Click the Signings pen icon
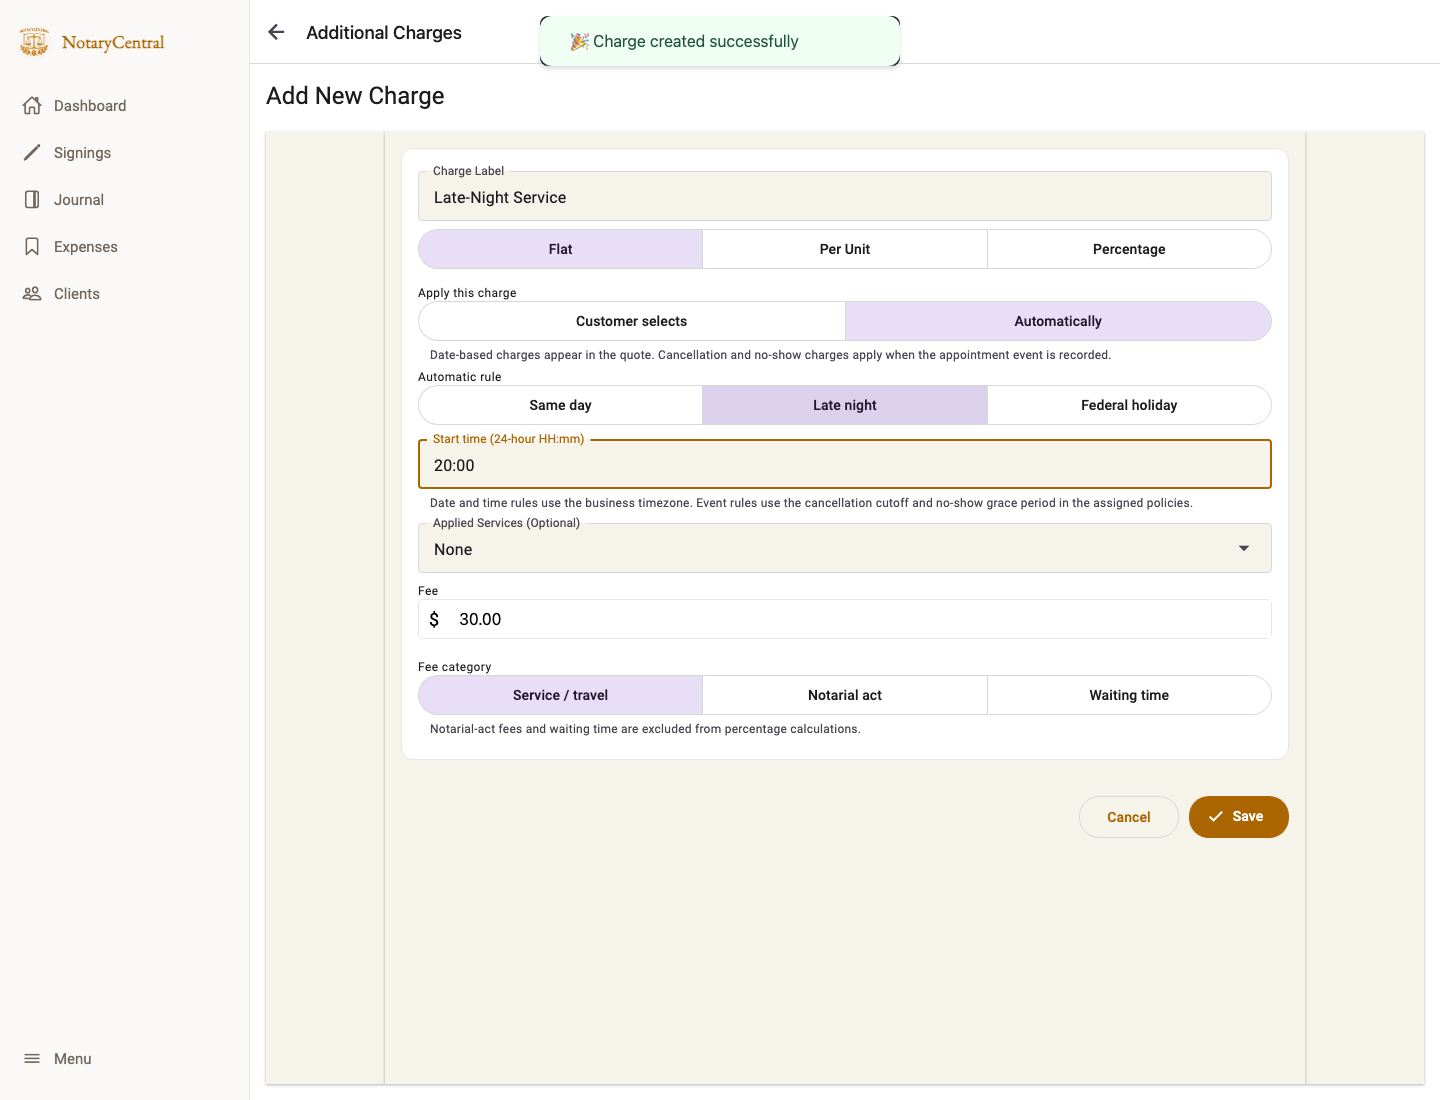Image resolution: width=1440 pixels, height=1100 pixels. coord(32,153)
